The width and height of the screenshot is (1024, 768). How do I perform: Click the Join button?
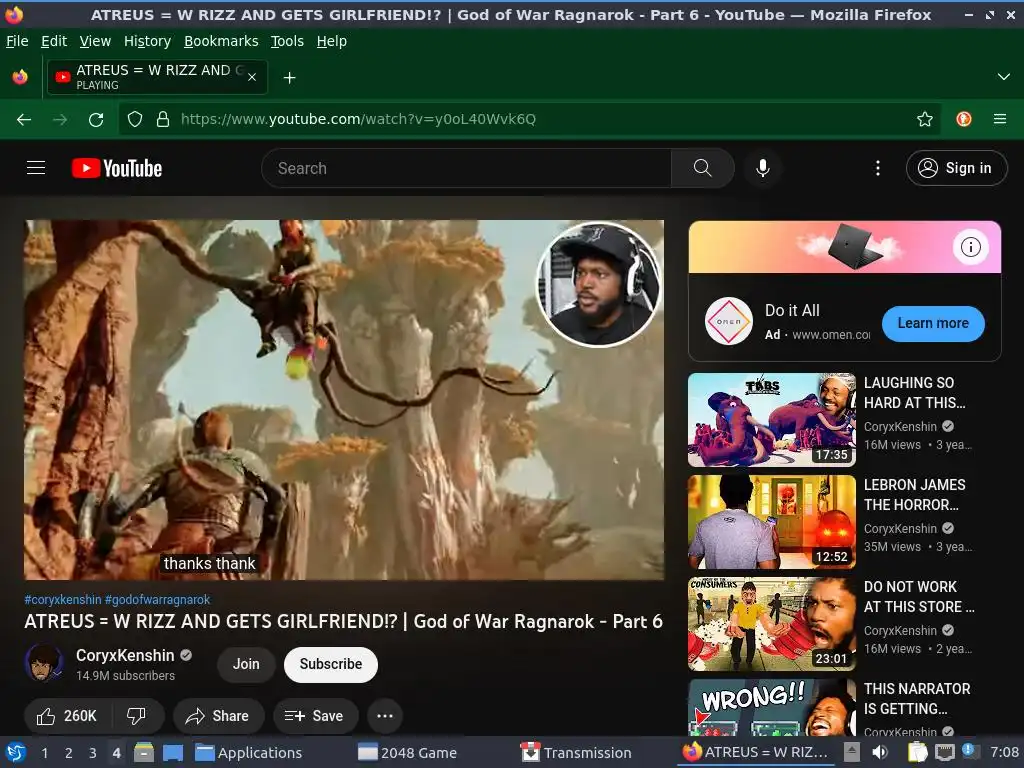(246, 664)
